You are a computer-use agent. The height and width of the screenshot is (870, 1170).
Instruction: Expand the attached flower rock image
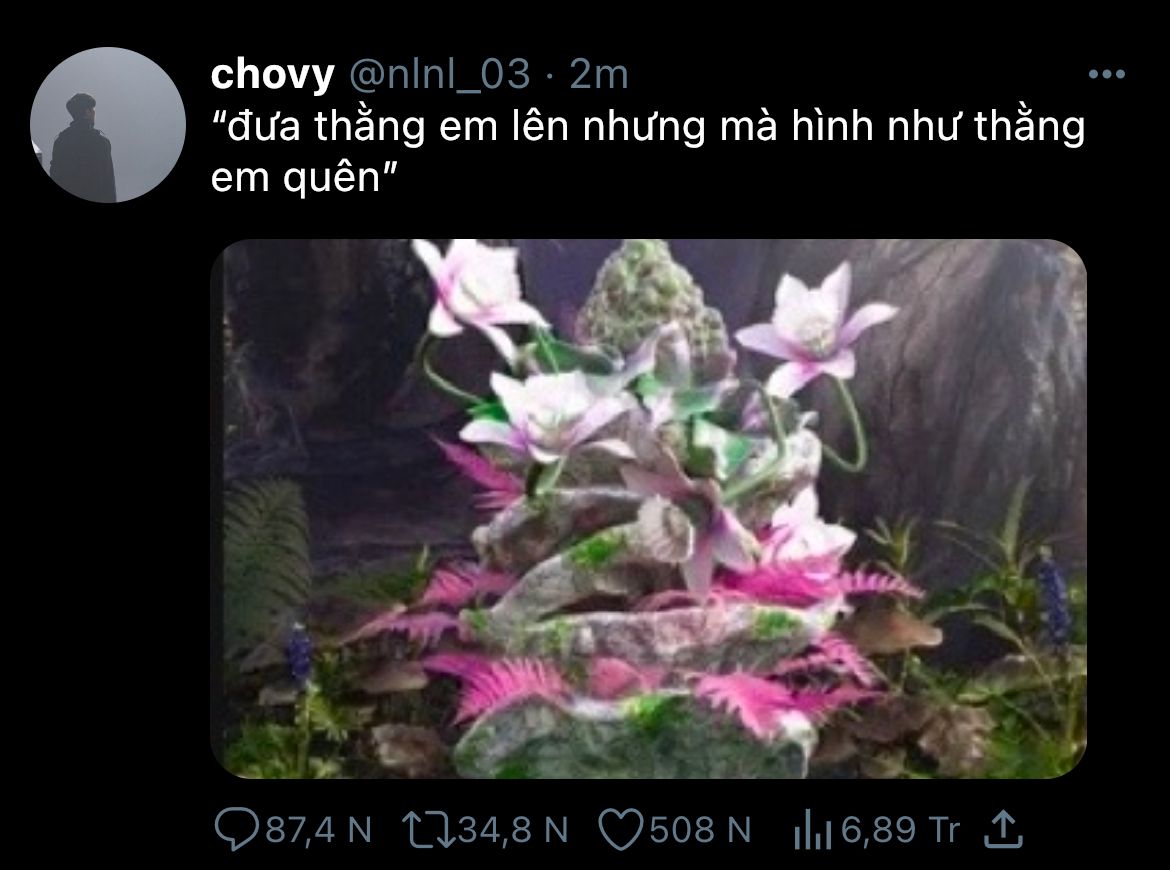[x=648, y=509]
